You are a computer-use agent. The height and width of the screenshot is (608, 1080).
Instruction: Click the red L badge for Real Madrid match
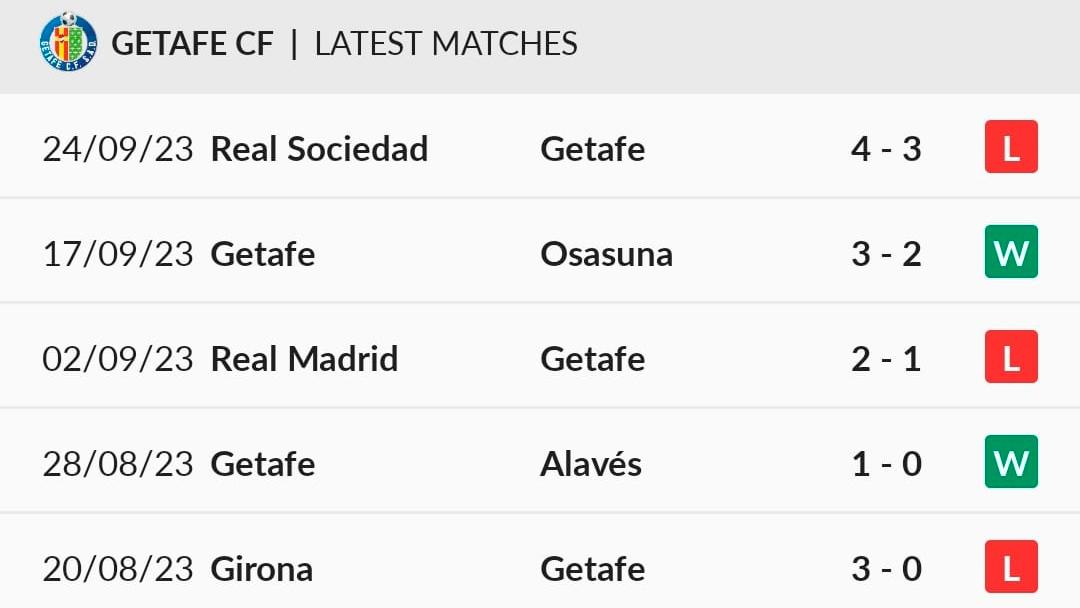[1011, 357]
